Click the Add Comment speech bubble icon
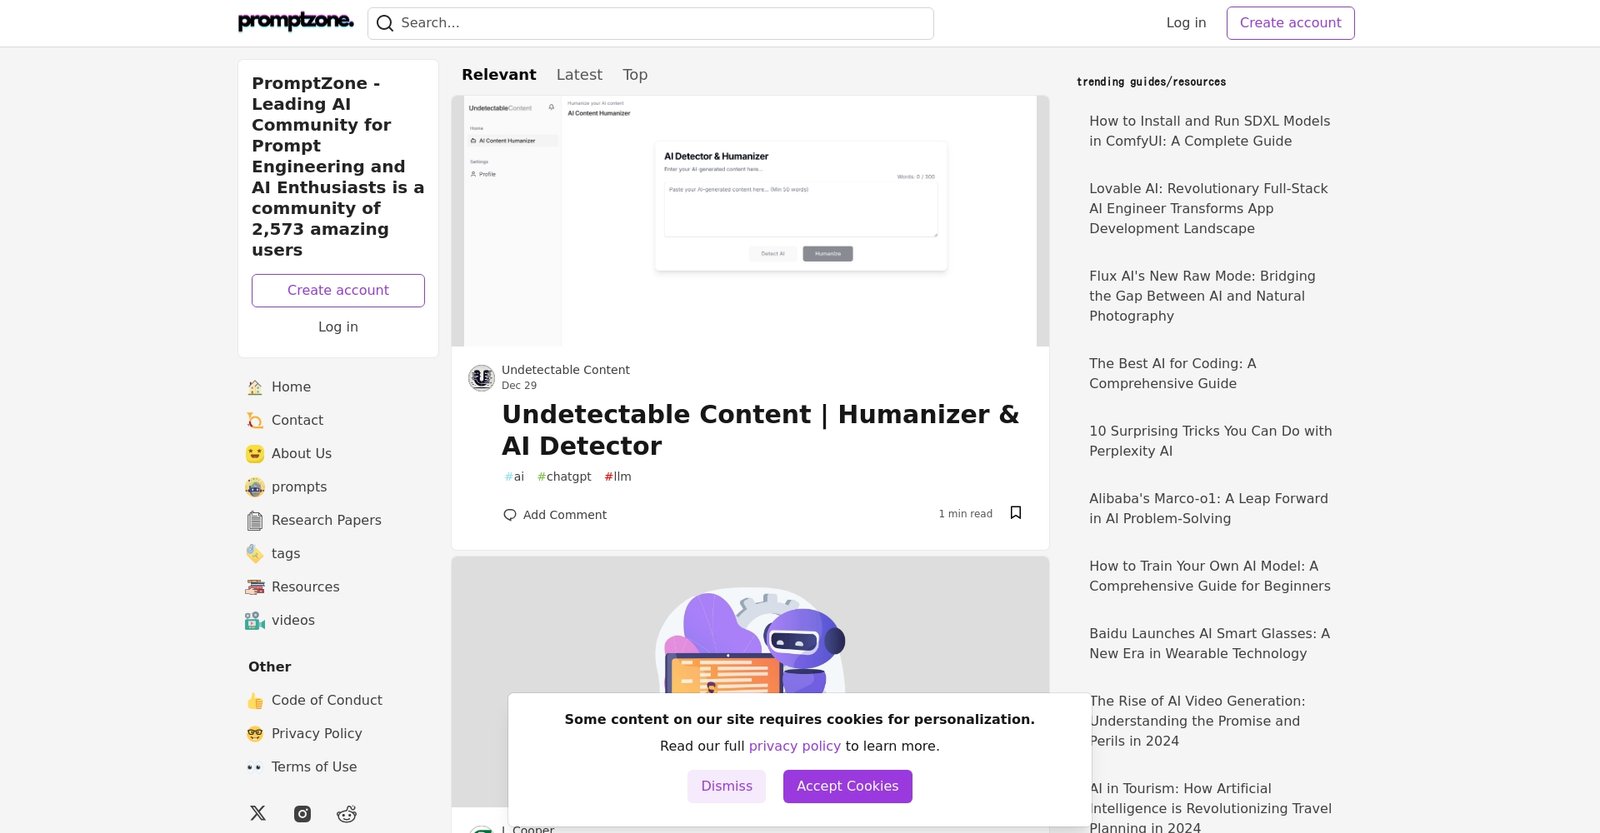The height and width of the screenshot is (833, 1600). (510, 515)
